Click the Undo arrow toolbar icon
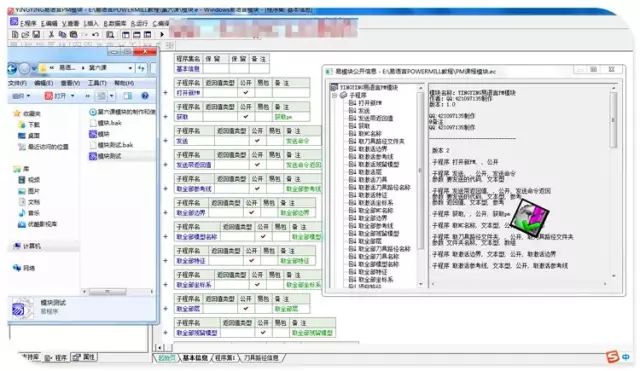Viewport: 640px width, 371px height. 95,34
